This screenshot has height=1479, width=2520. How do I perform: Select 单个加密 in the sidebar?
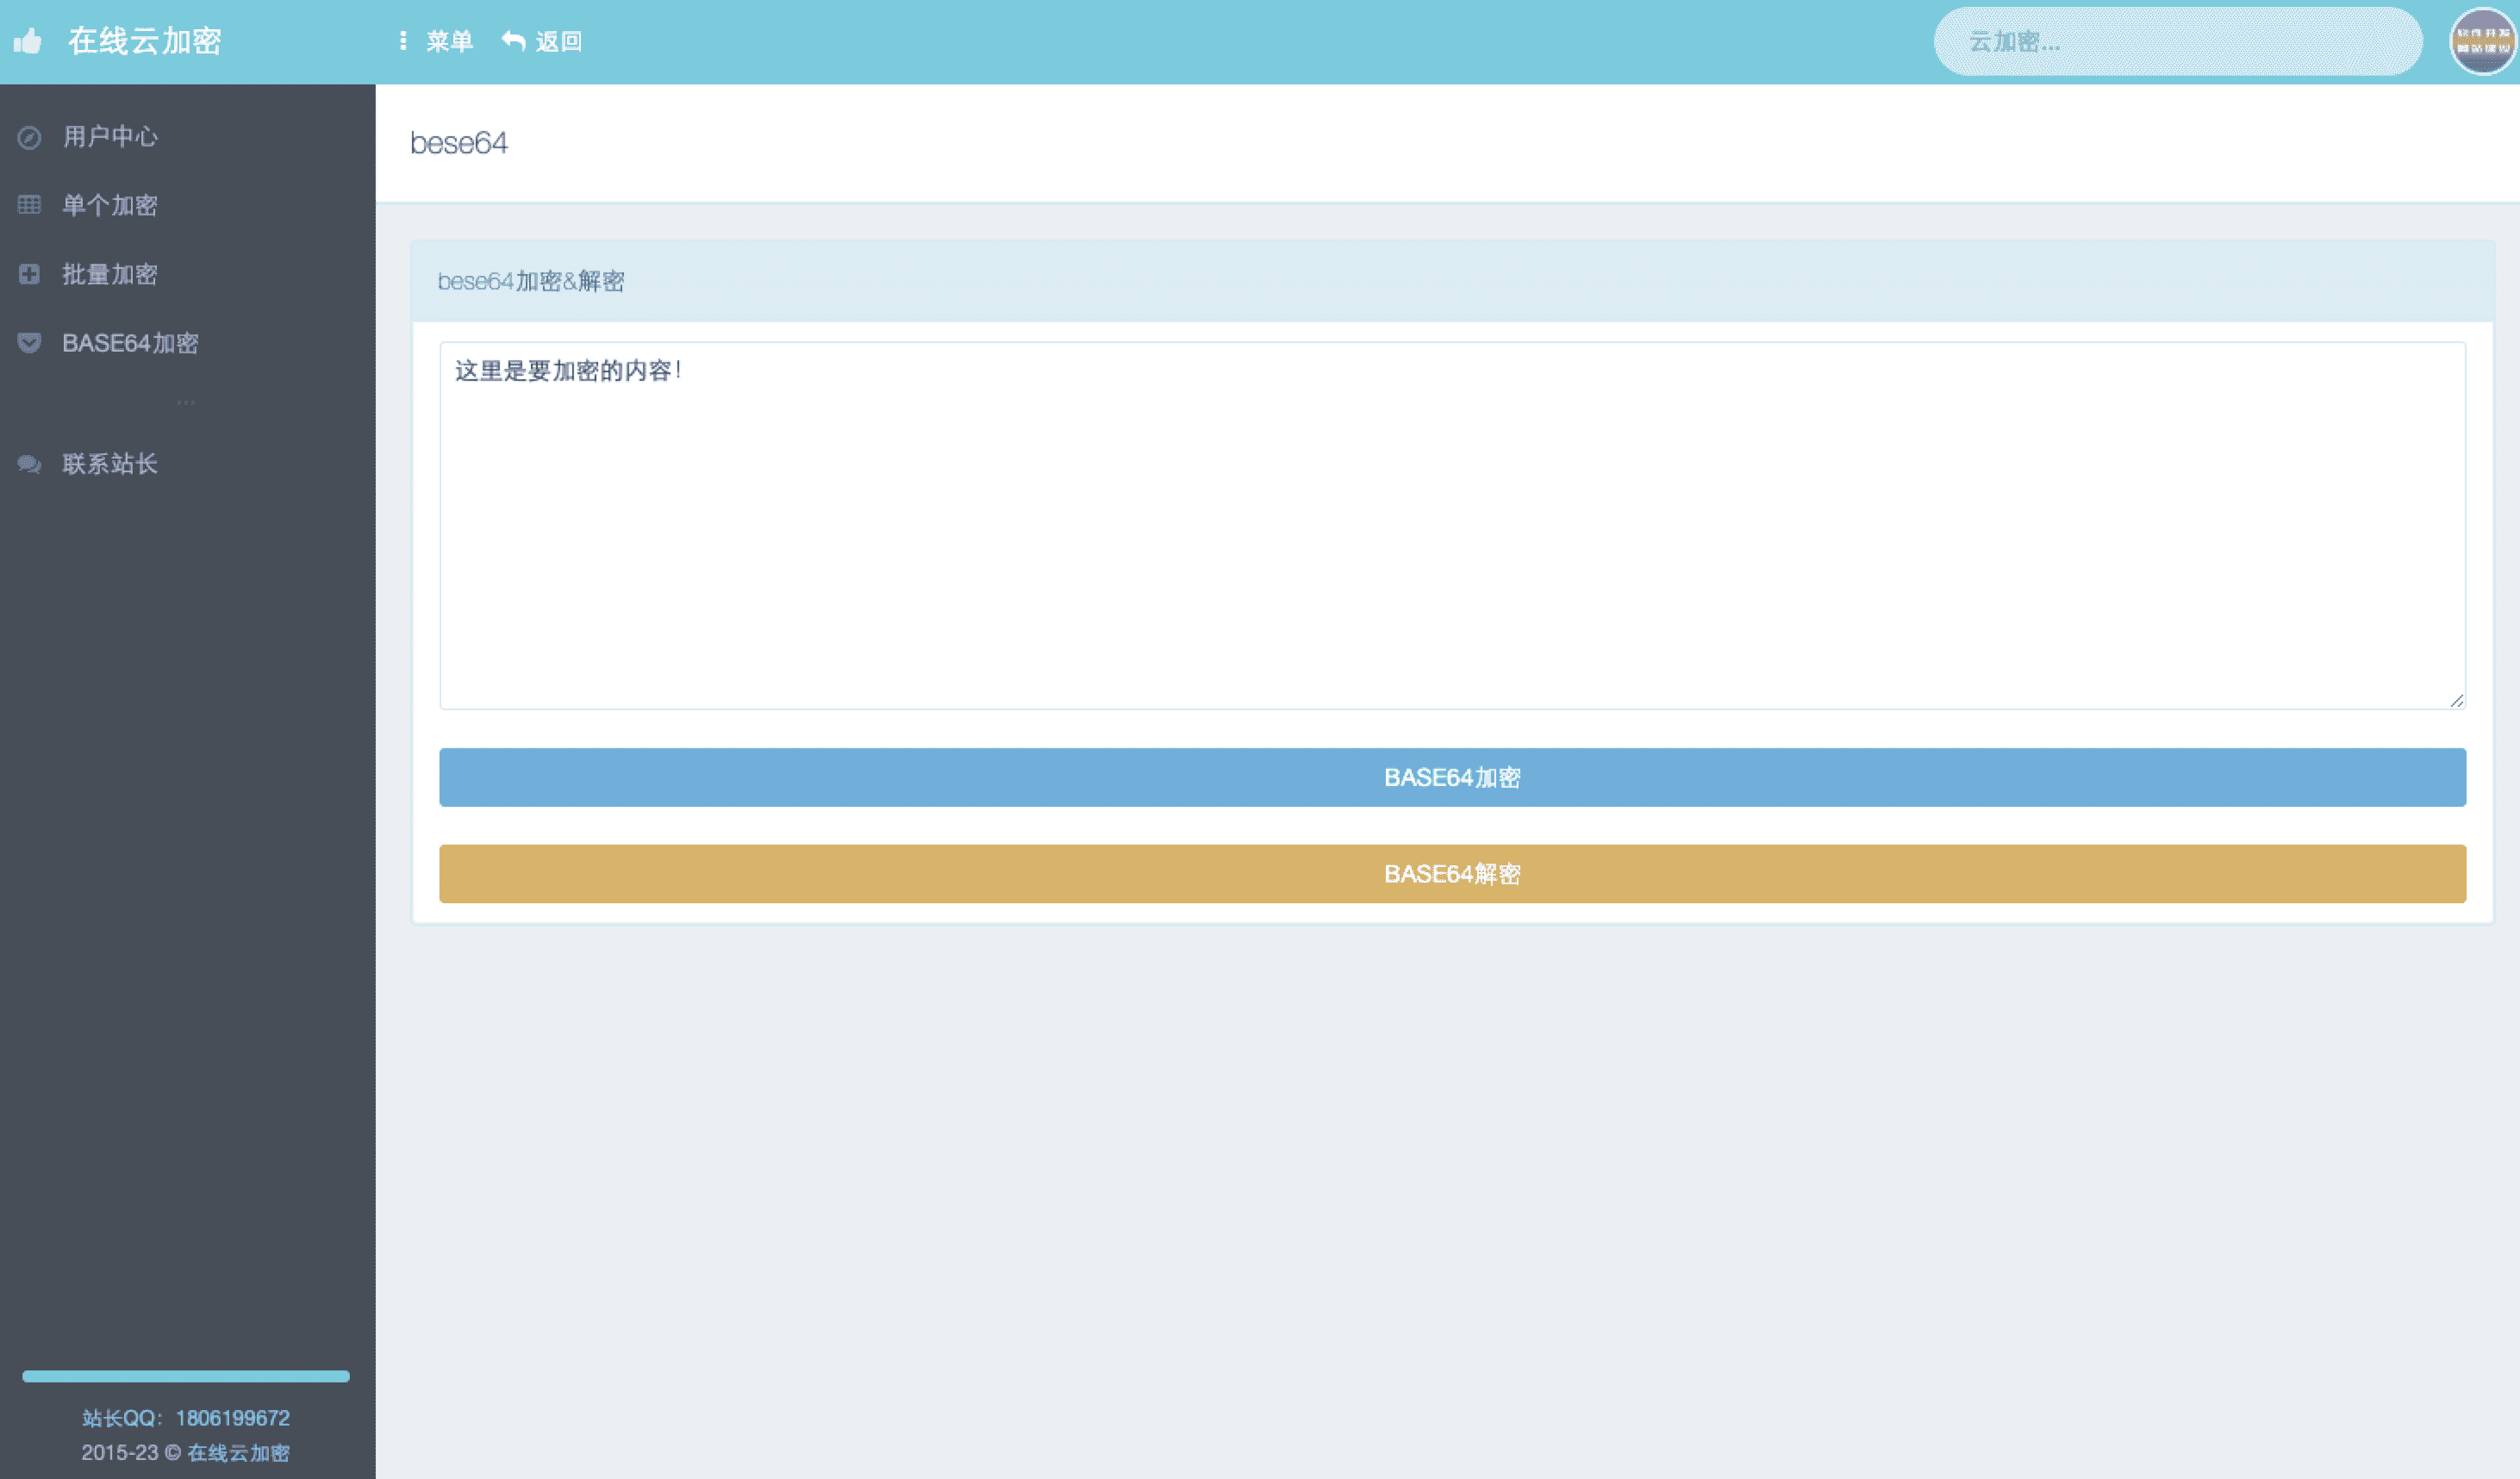110,205
